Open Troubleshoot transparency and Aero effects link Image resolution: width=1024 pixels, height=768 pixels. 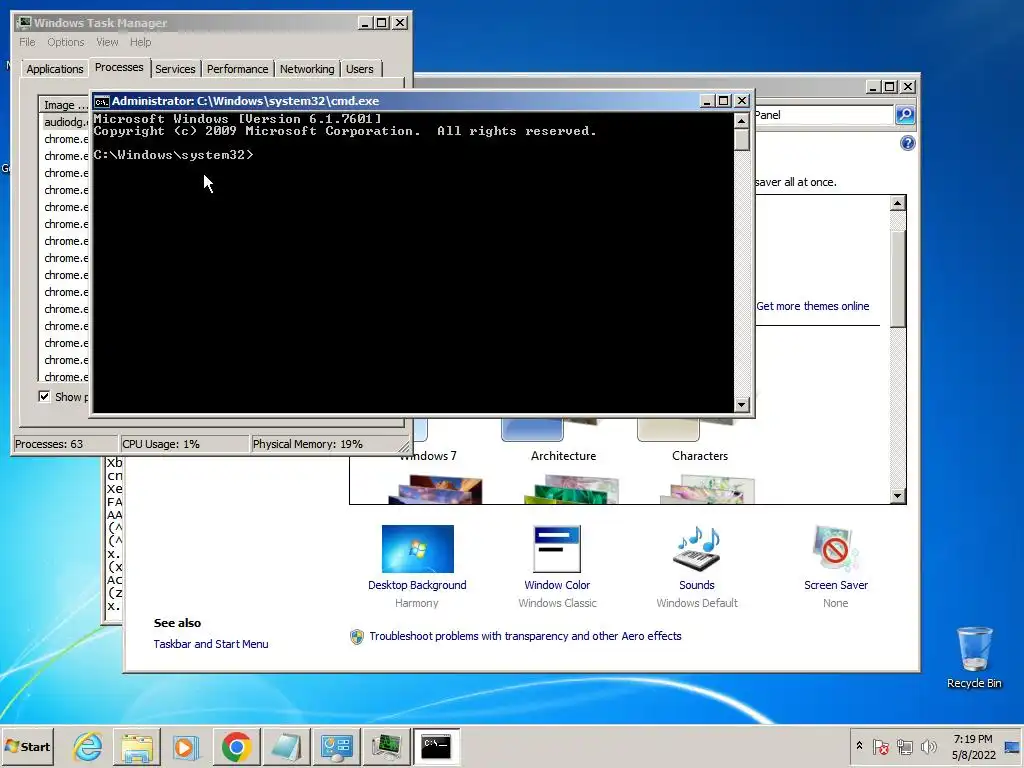pos(525,636)
